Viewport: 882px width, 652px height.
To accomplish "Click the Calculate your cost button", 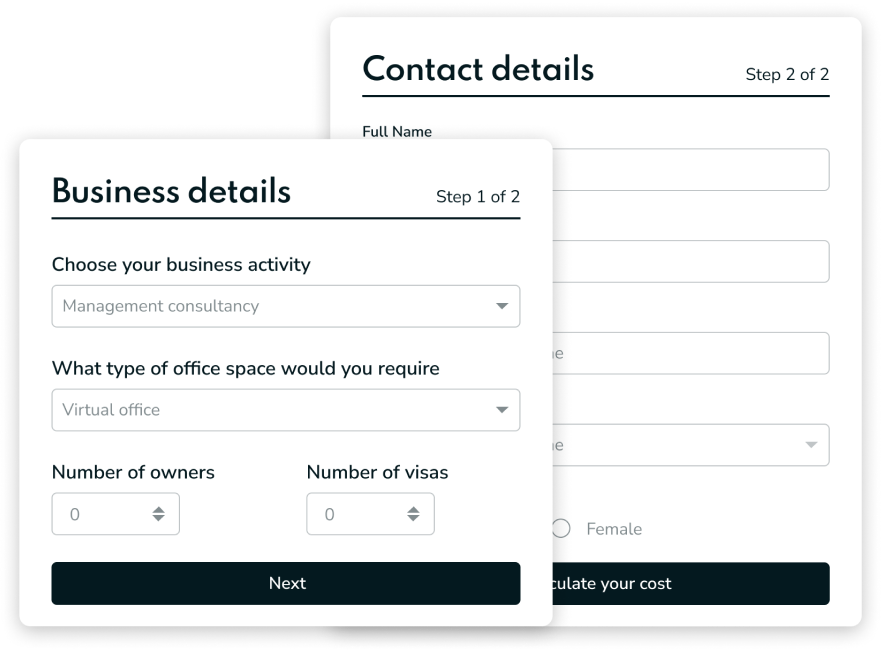I will coord(690,583).
